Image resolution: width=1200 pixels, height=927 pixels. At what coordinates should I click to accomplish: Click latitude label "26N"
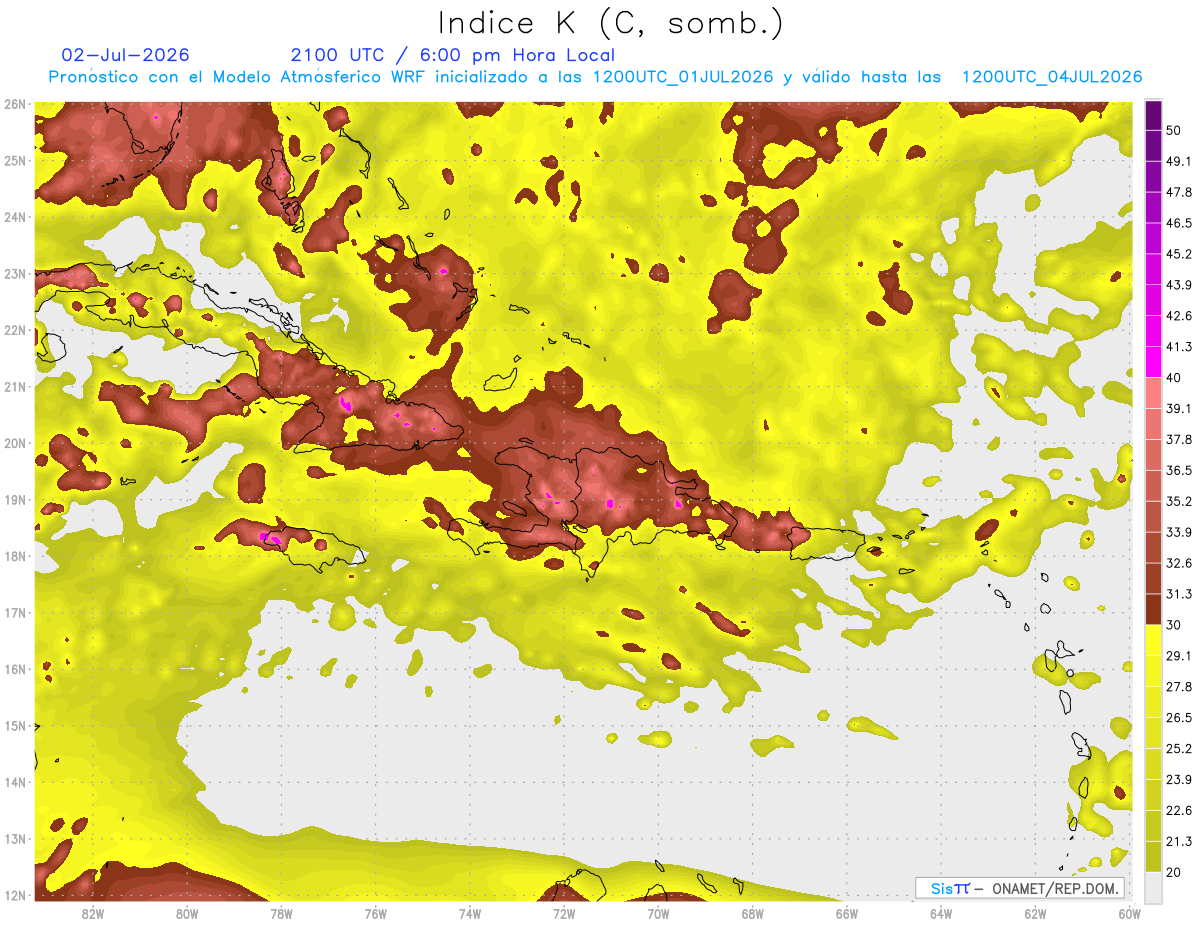pos(15,104)
